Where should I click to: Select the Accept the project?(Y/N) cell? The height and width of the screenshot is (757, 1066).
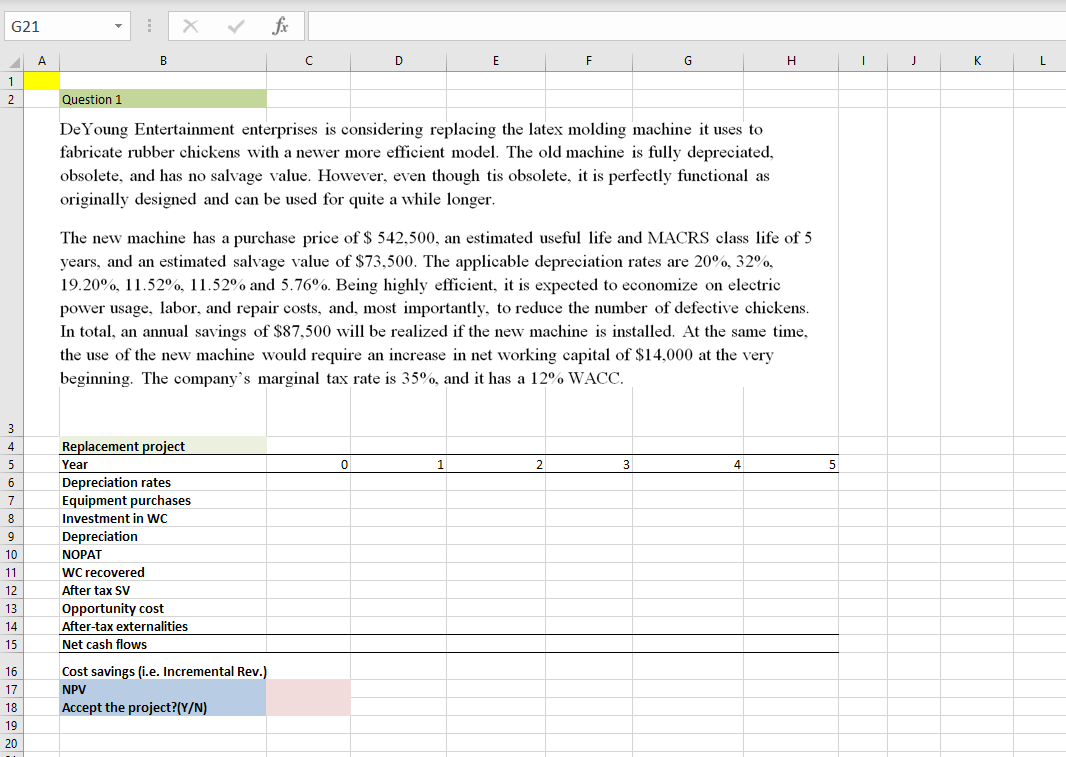163,707
